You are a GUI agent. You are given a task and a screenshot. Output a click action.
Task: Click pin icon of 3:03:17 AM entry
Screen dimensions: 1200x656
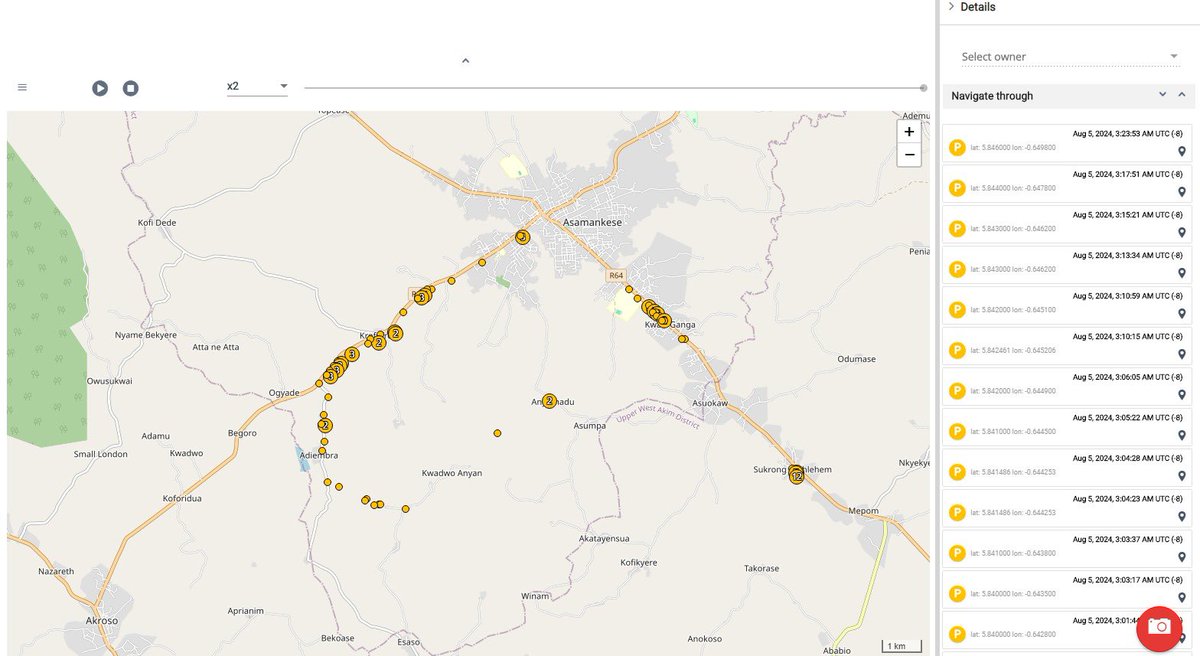pyautogui.click(x=1181, y=597)
